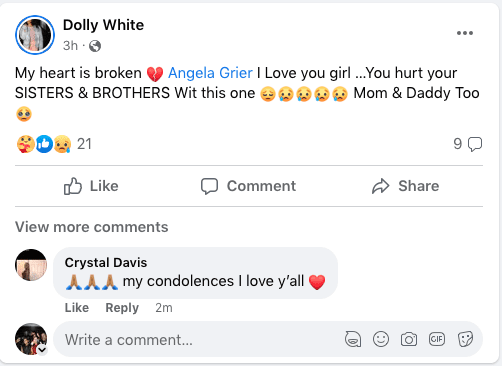Reply to Crystal Davis's comment
Image resolution: width=502 pixels, height=366 pixels.
tap(122, 308)
